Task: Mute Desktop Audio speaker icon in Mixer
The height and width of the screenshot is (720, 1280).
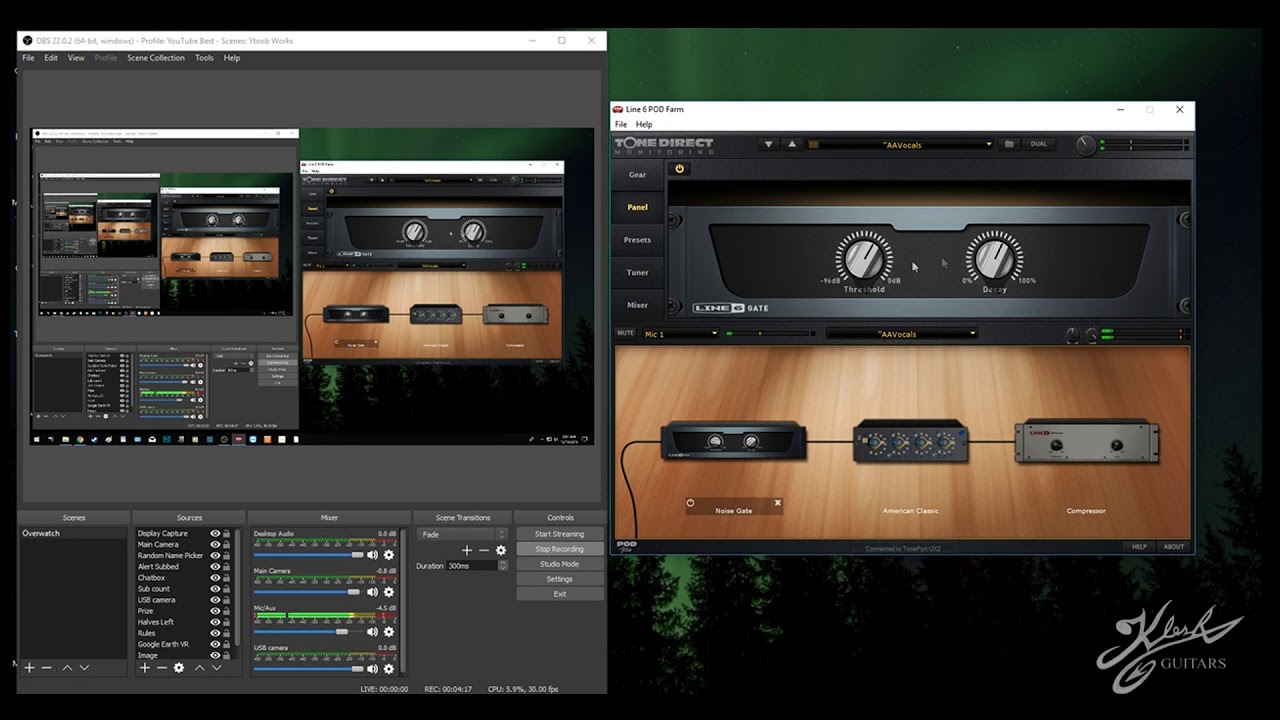Action: coord(373,555)
